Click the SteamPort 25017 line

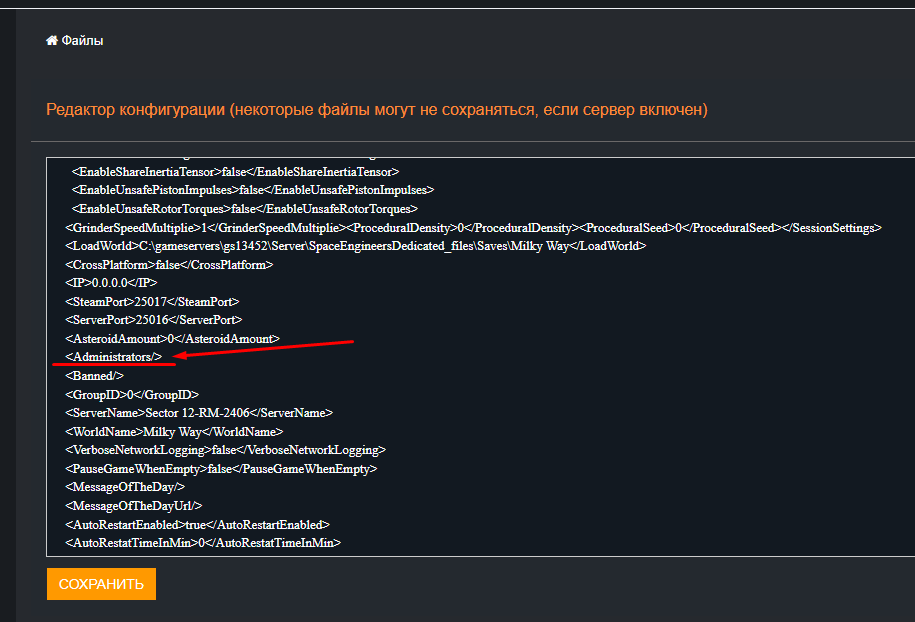152,301
